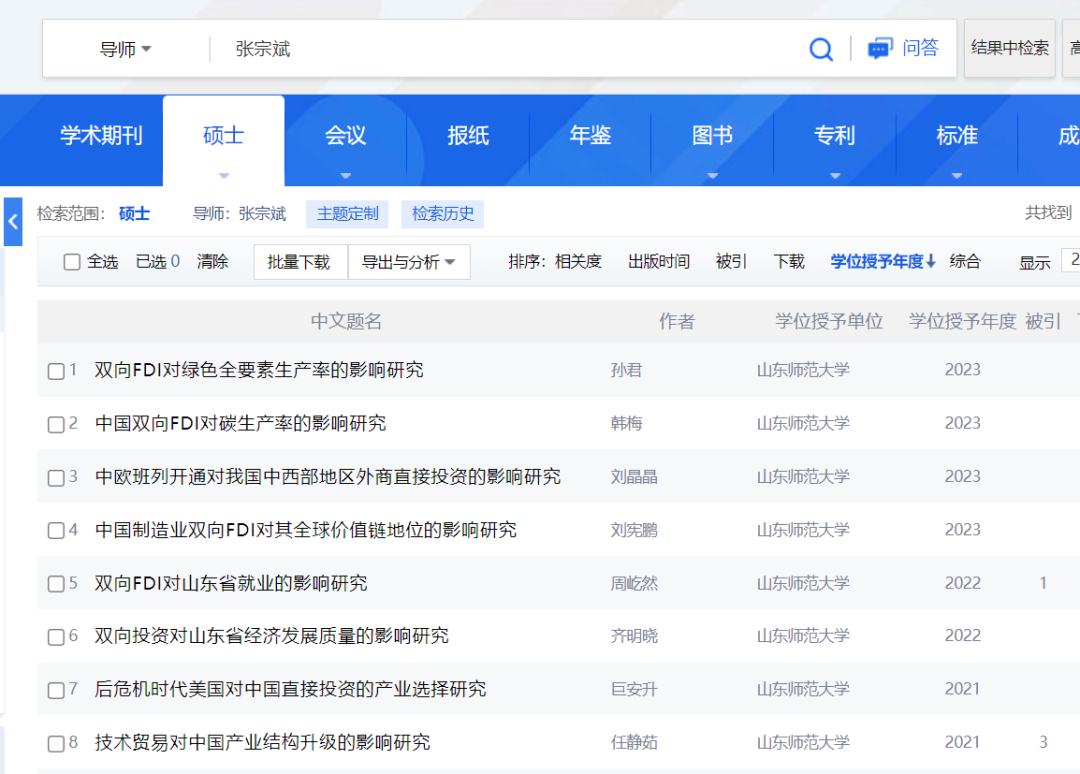Sort results by 出版时间
Viewport: 1080px width, 774px height.
(x=658, y=262)
